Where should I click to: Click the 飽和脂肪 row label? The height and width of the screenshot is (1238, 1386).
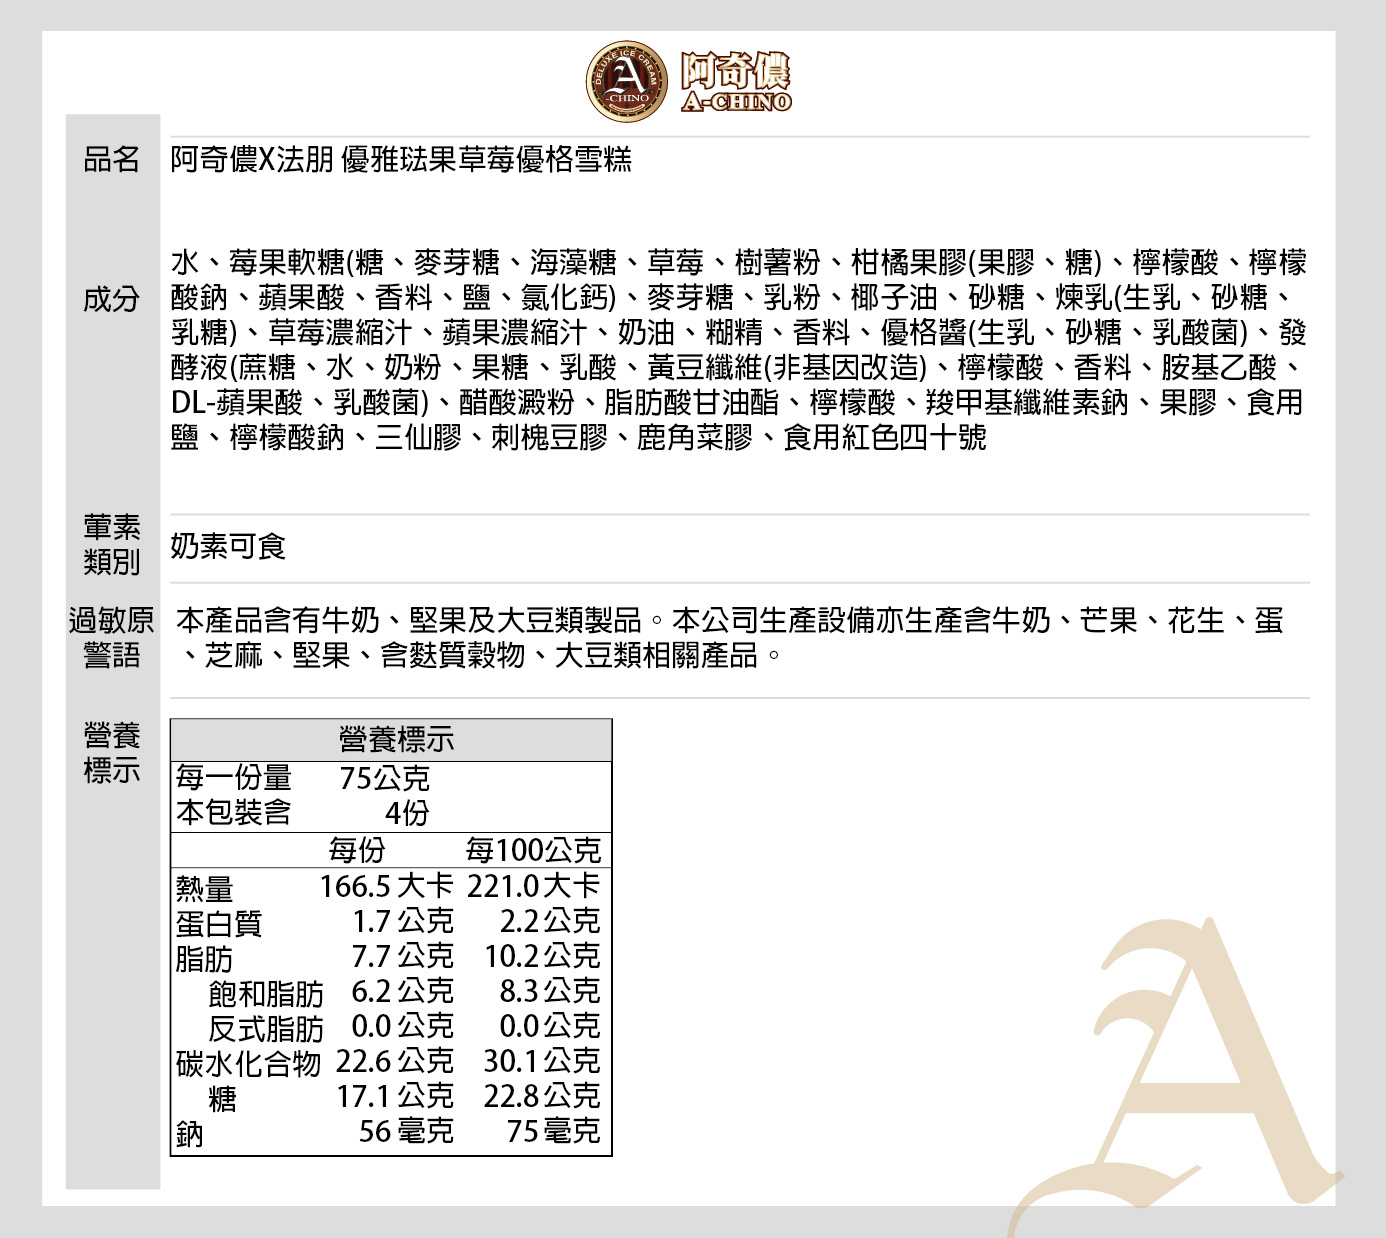[266, 993]
